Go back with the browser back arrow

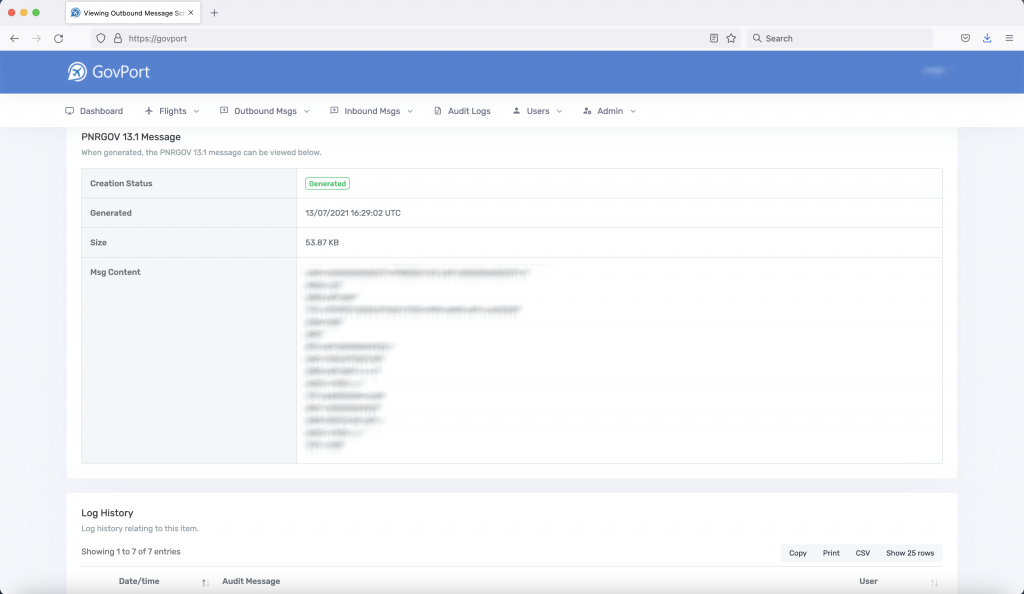[14, 38]
